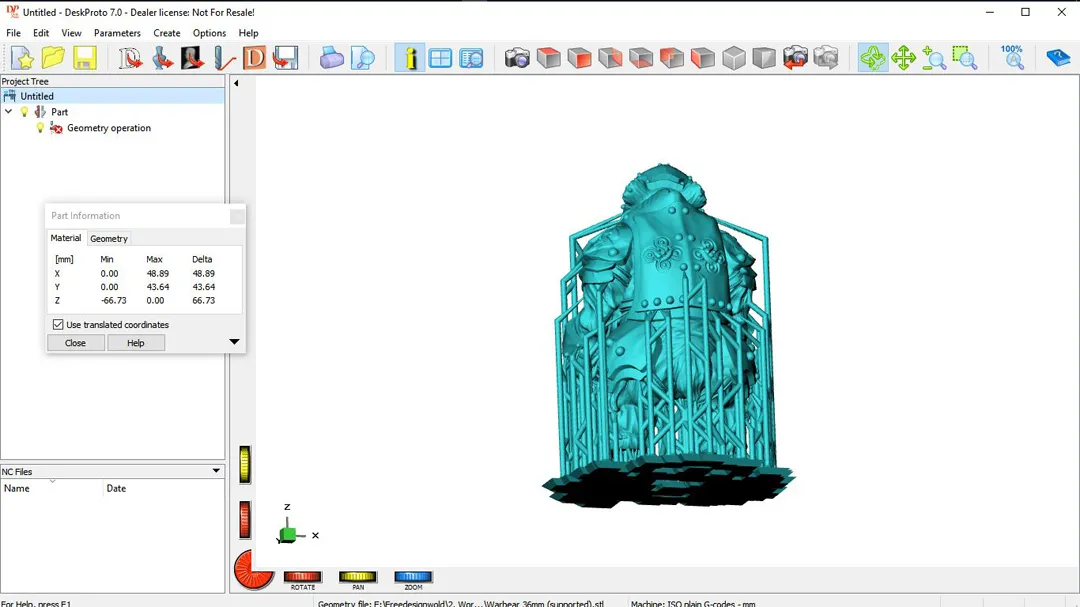Switch to view cube with red top face

(x=549, y=58)
